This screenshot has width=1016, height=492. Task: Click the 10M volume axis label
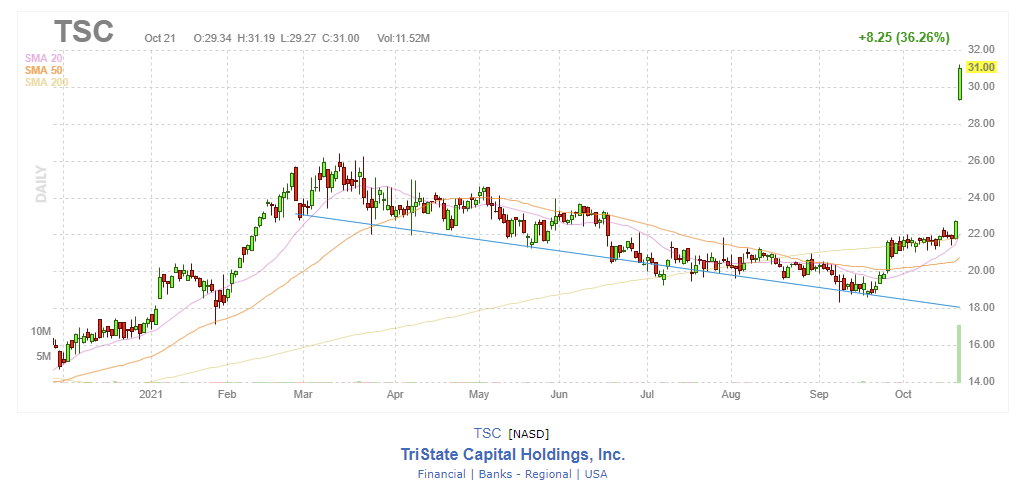40,331
